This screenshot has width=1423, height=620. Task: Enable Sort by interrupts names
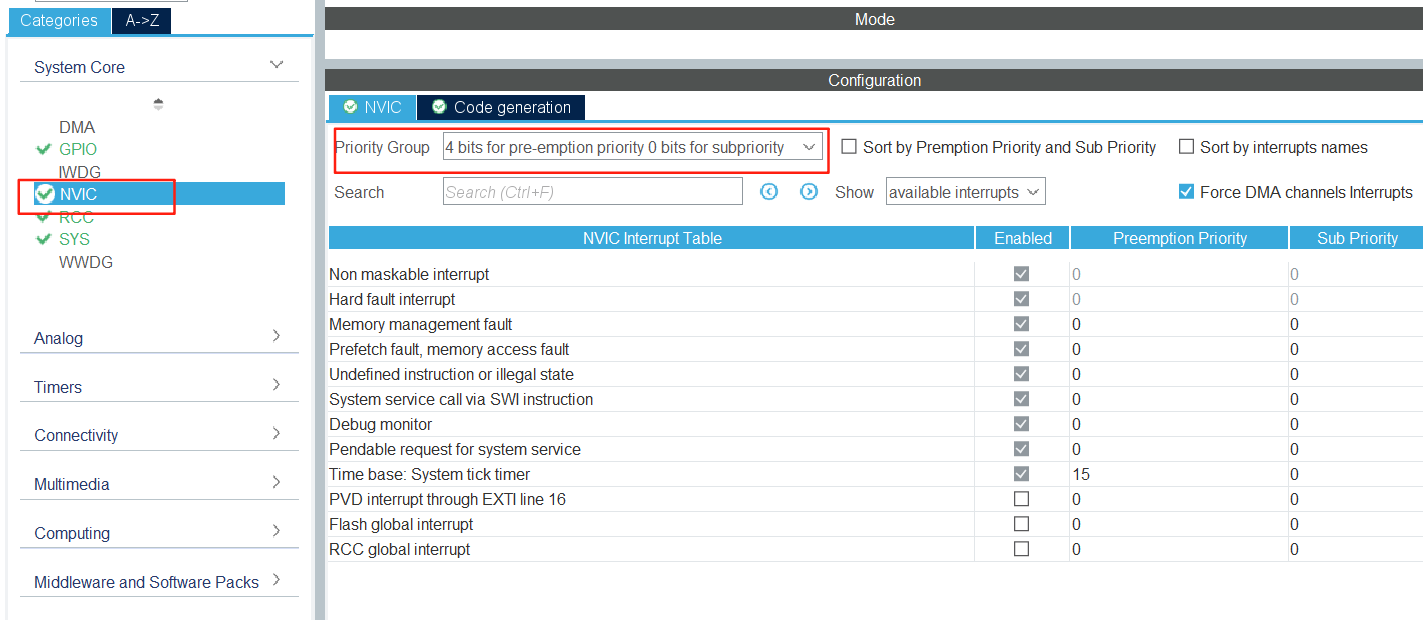point(1187,147)
